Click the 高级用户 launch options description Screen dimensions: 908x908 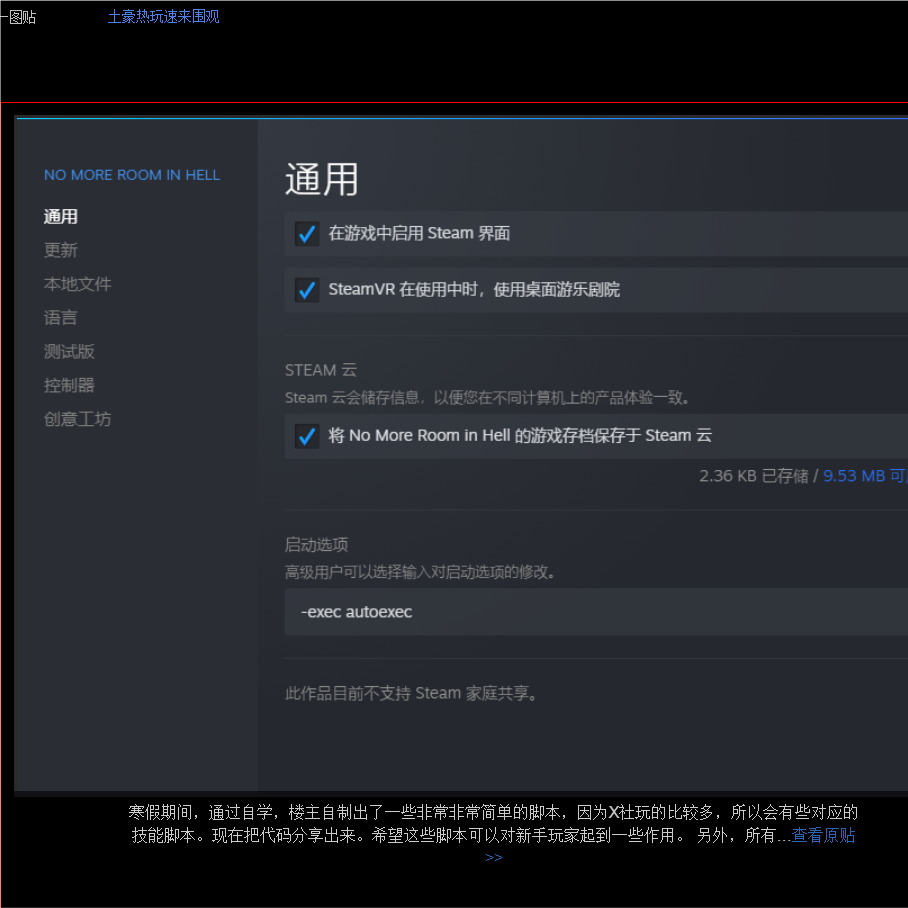[421, 572]
